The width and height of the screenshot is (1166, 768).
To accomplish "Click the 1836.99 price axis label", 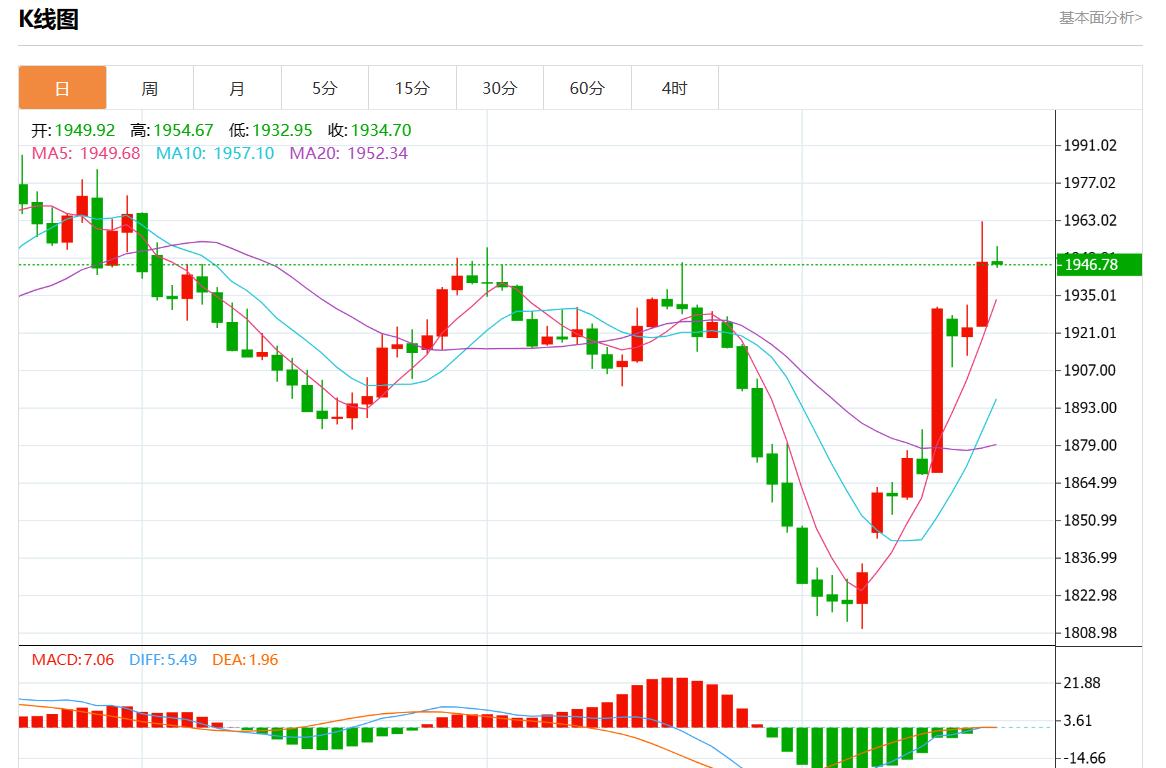I will pyautogui.click(x=1090, y=557).
